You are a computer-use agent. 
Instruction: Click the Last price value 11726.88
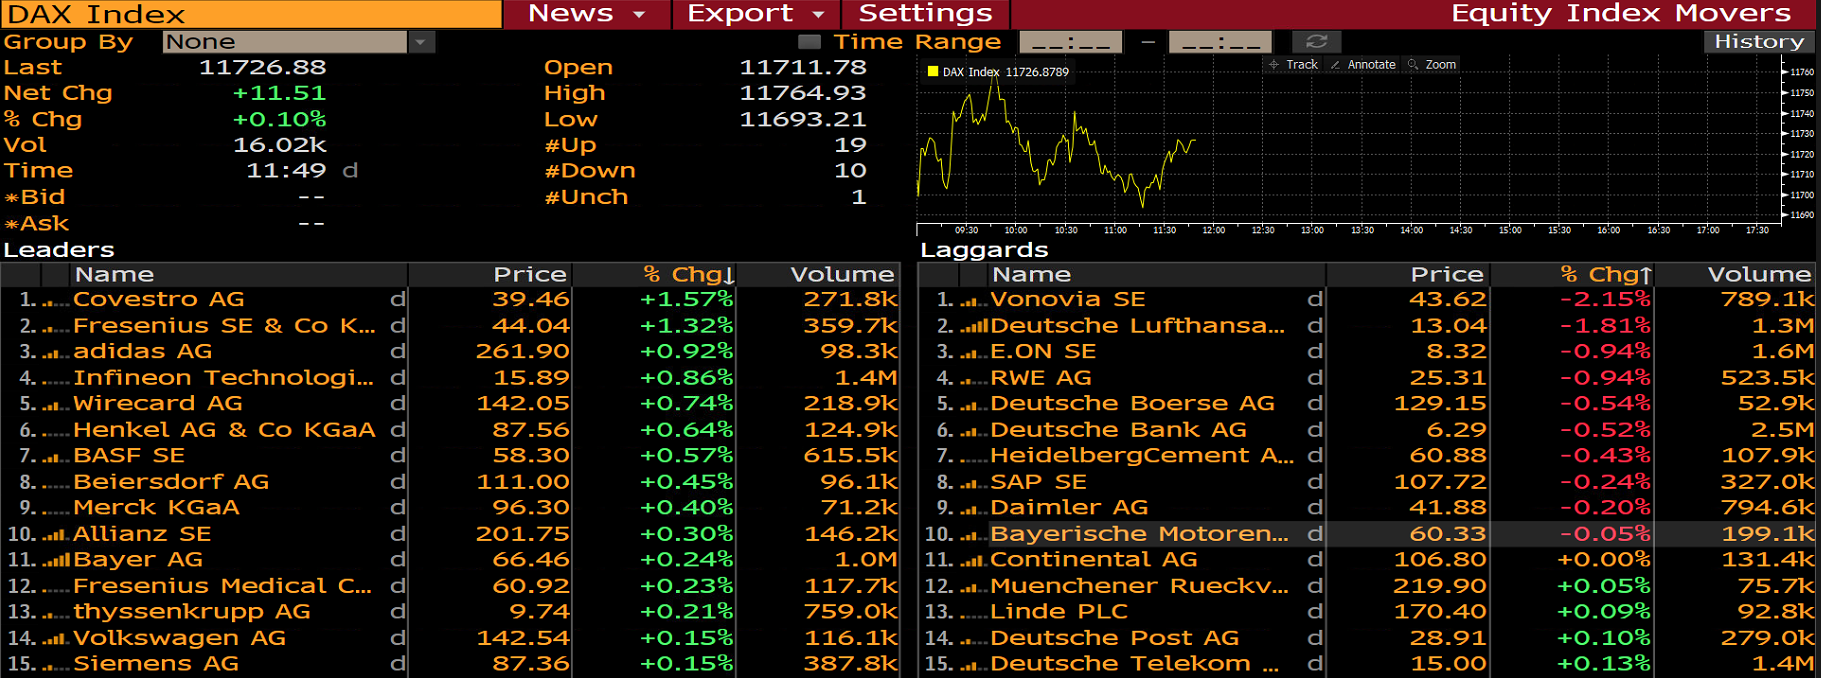[x=263, y=67]
